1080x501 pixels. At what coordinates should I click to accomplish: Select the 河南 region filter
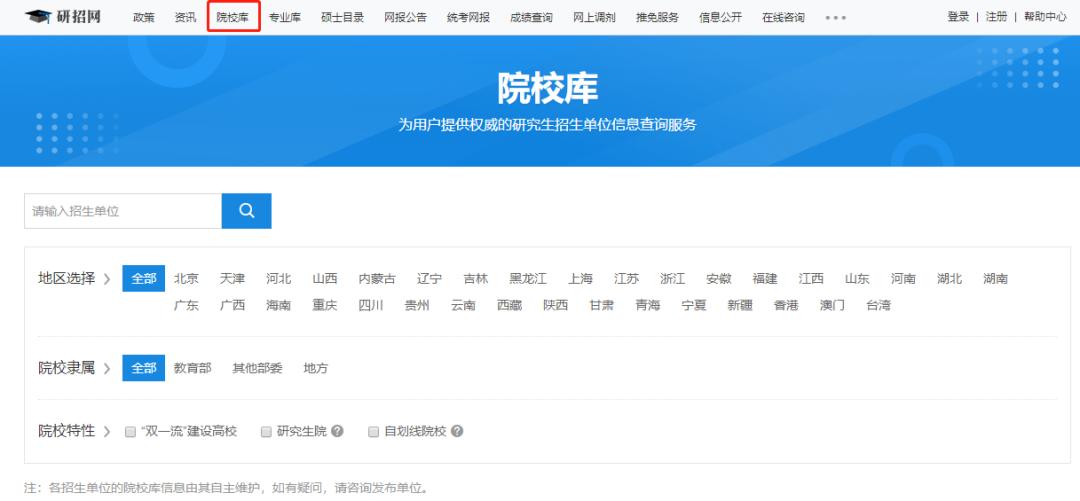tap(904, 279)
